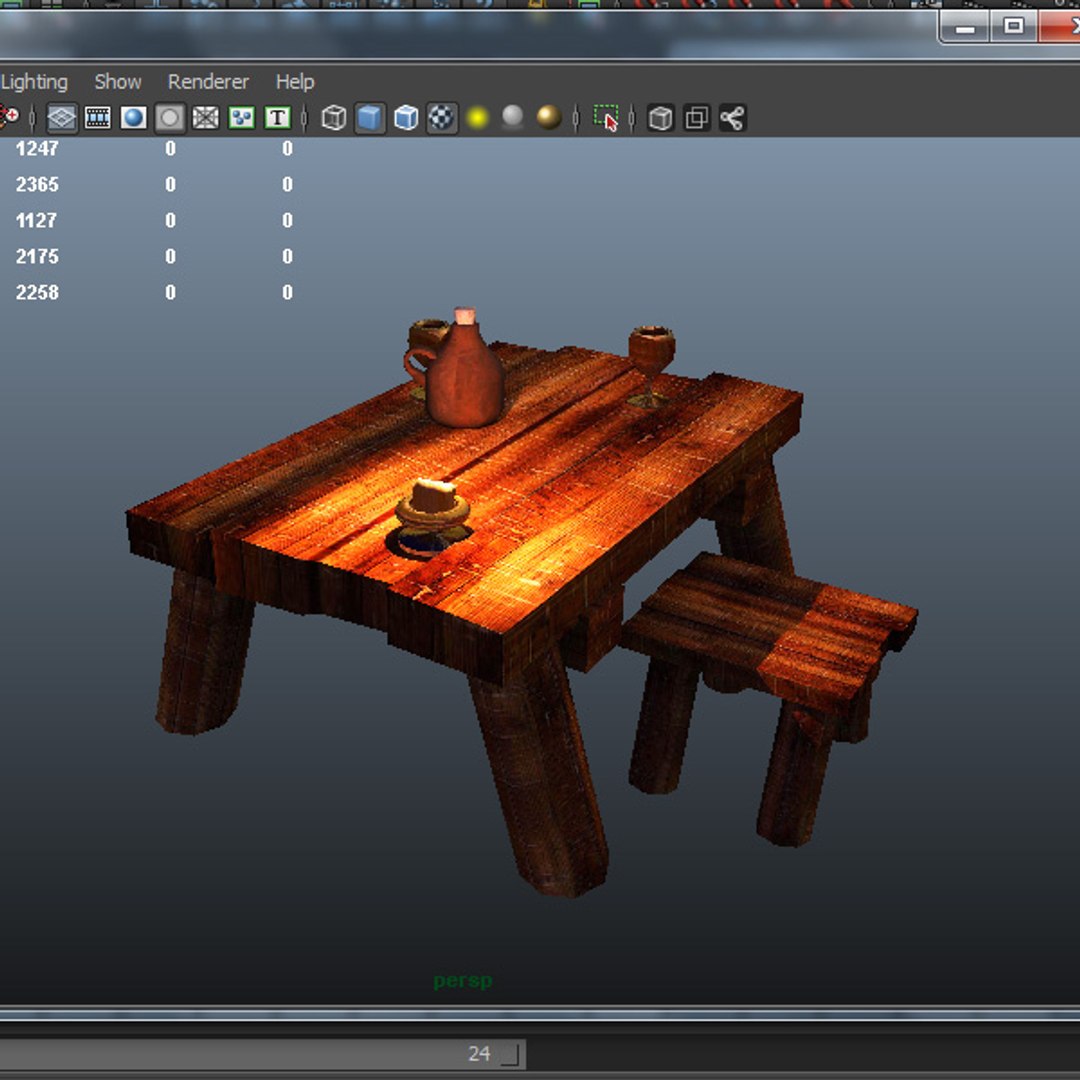Click the resolution gate blue sphere icon
The image size is (1080, 1080).
(134, 118)
